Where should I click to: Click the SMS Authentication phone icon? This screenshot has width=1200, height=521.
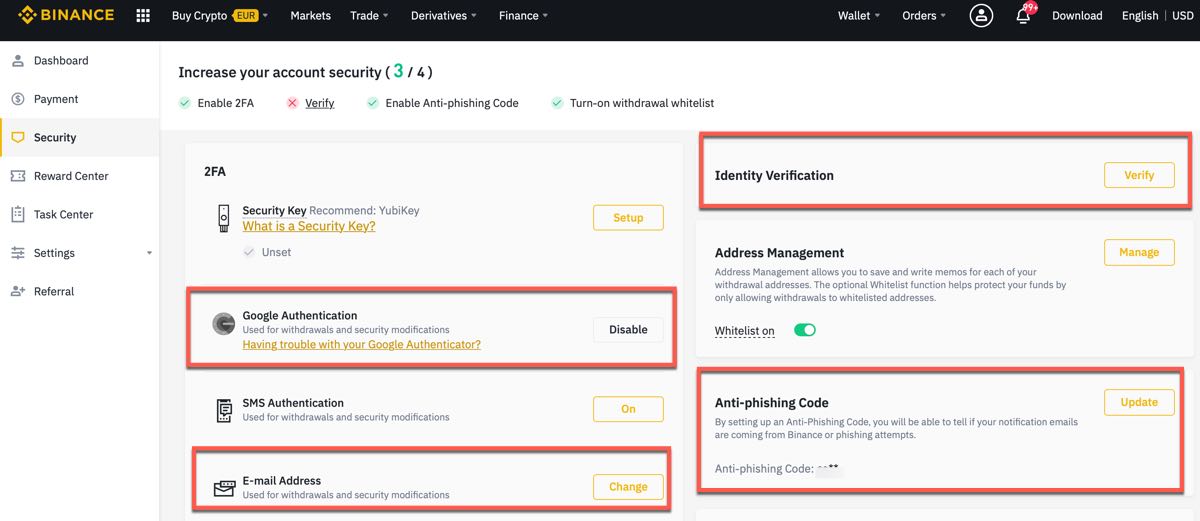(224, 410)
